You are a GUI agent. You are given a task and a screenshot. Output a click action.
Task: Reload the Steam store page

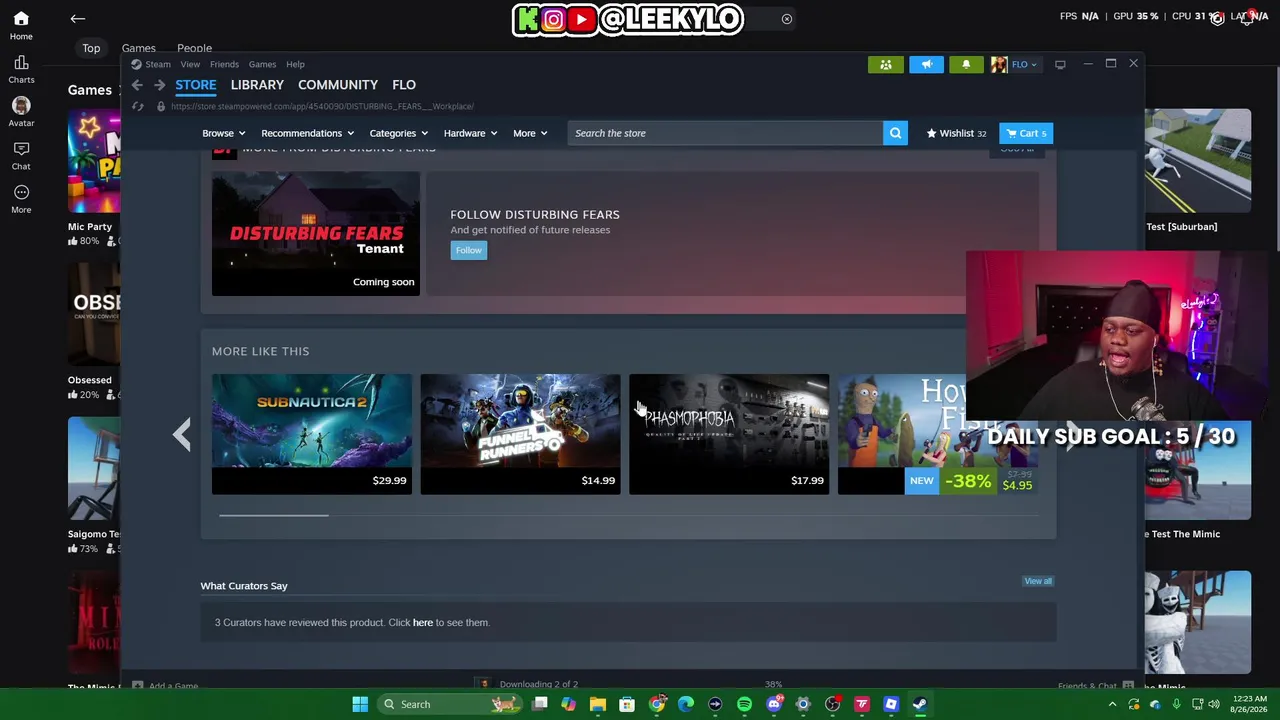(138, 106)
